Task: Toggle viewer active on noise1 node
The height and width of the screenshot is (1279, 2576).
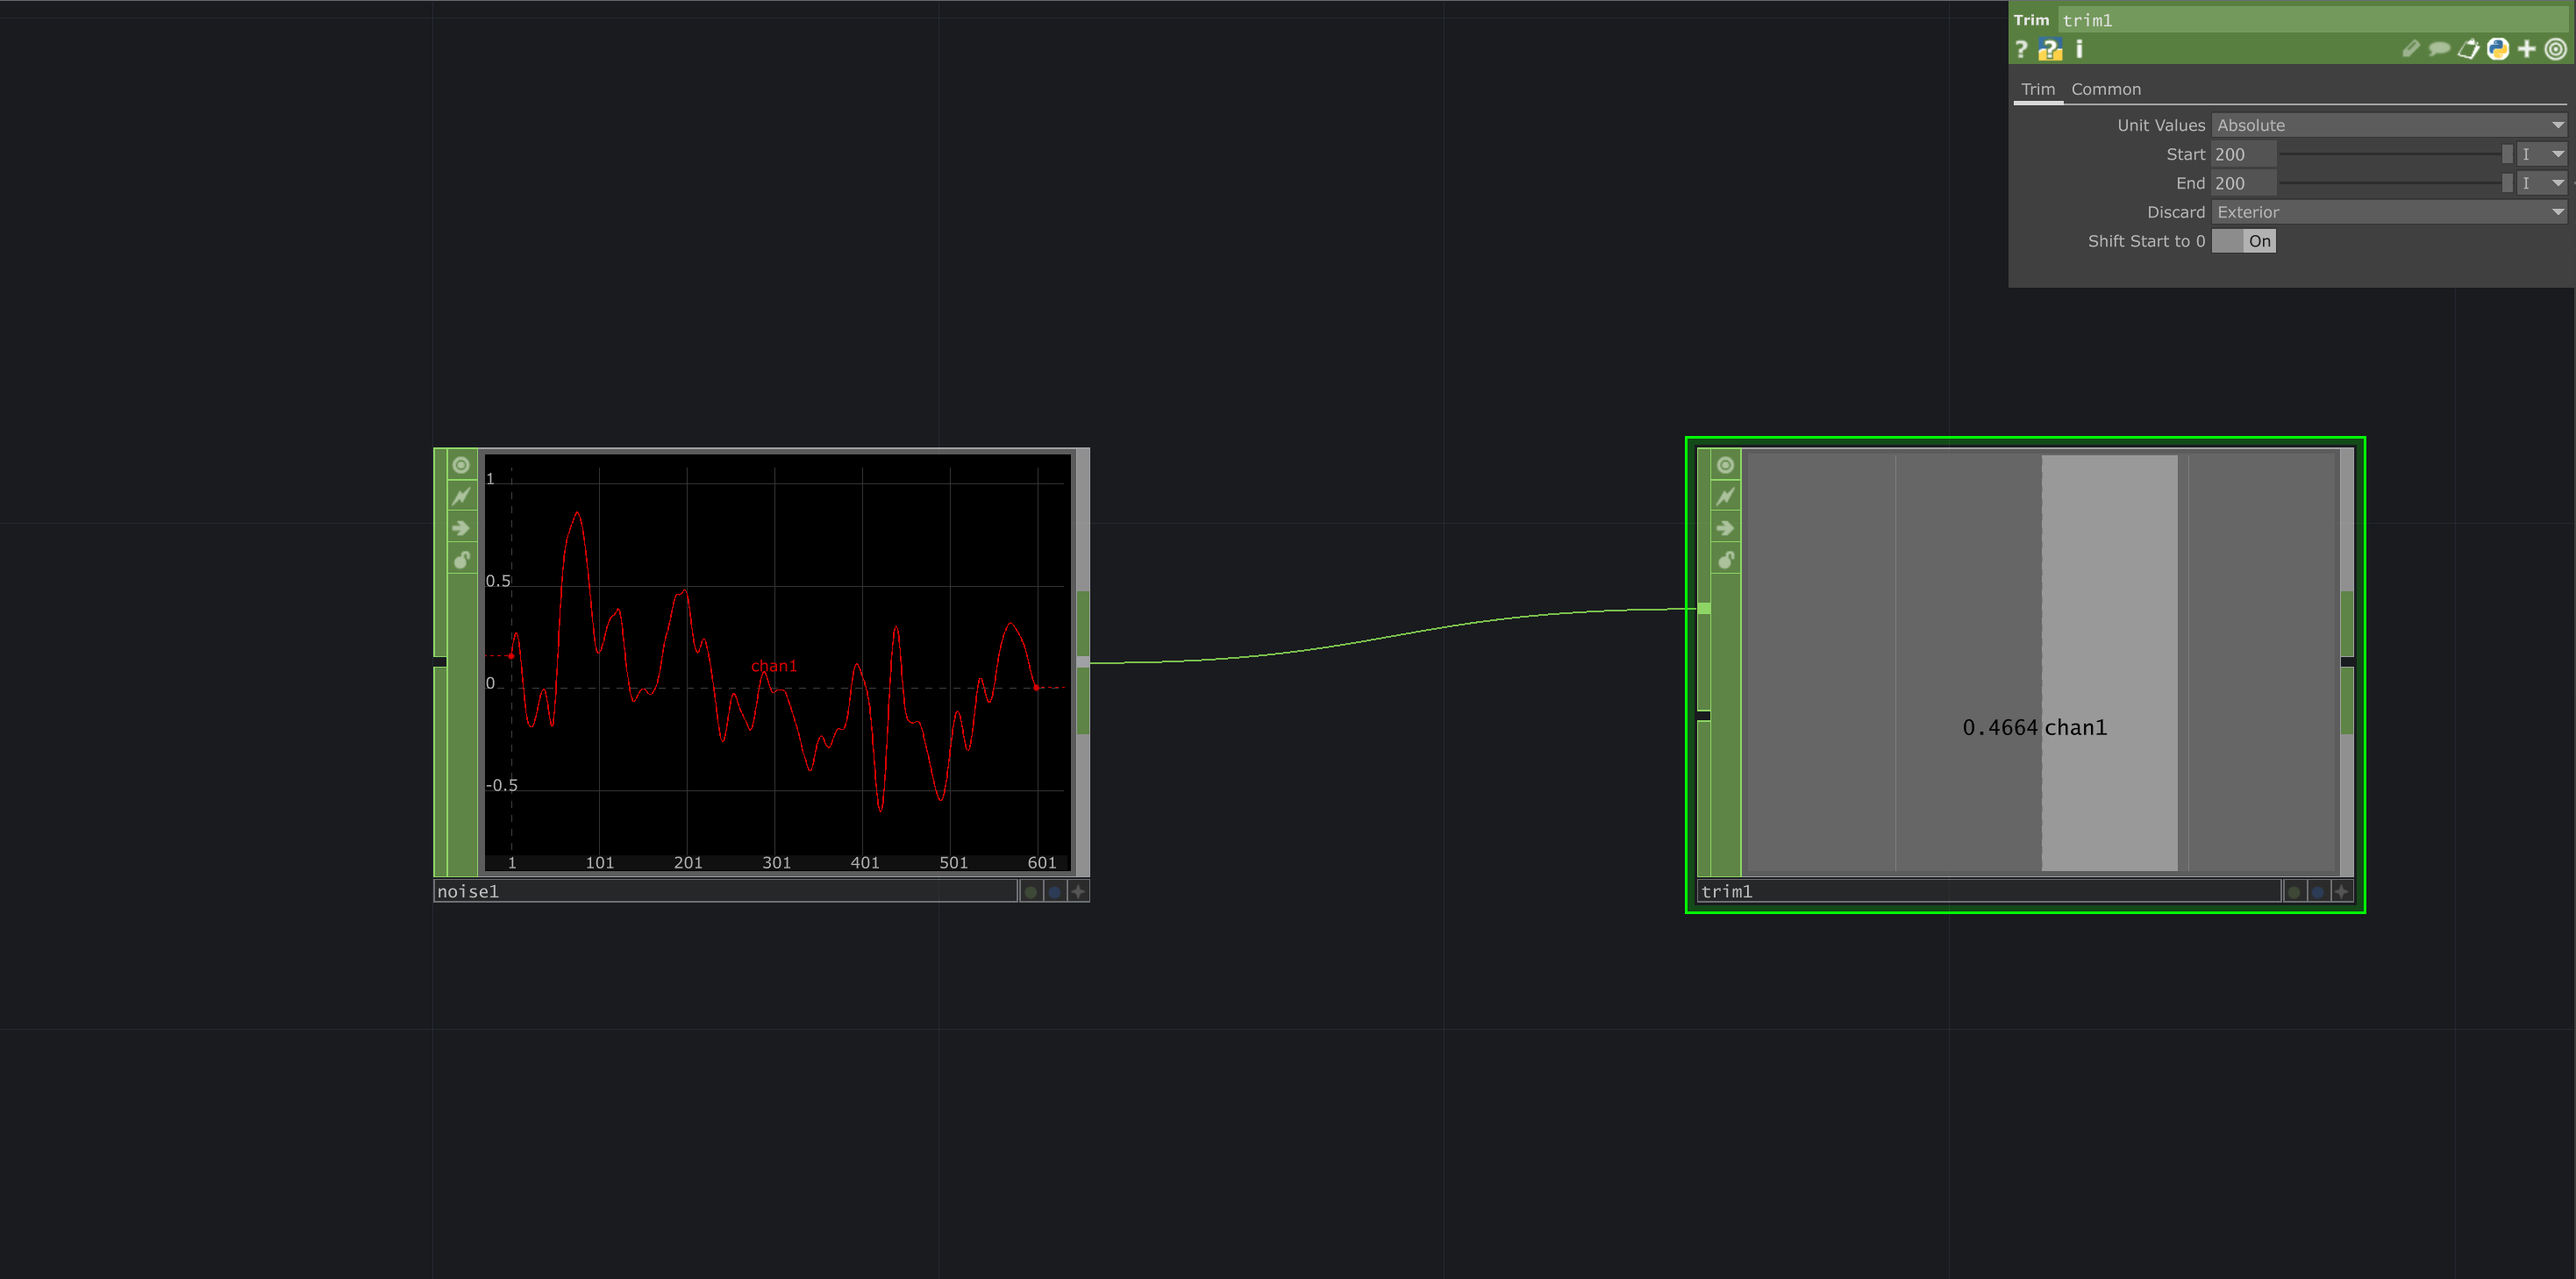Action: 461,465
